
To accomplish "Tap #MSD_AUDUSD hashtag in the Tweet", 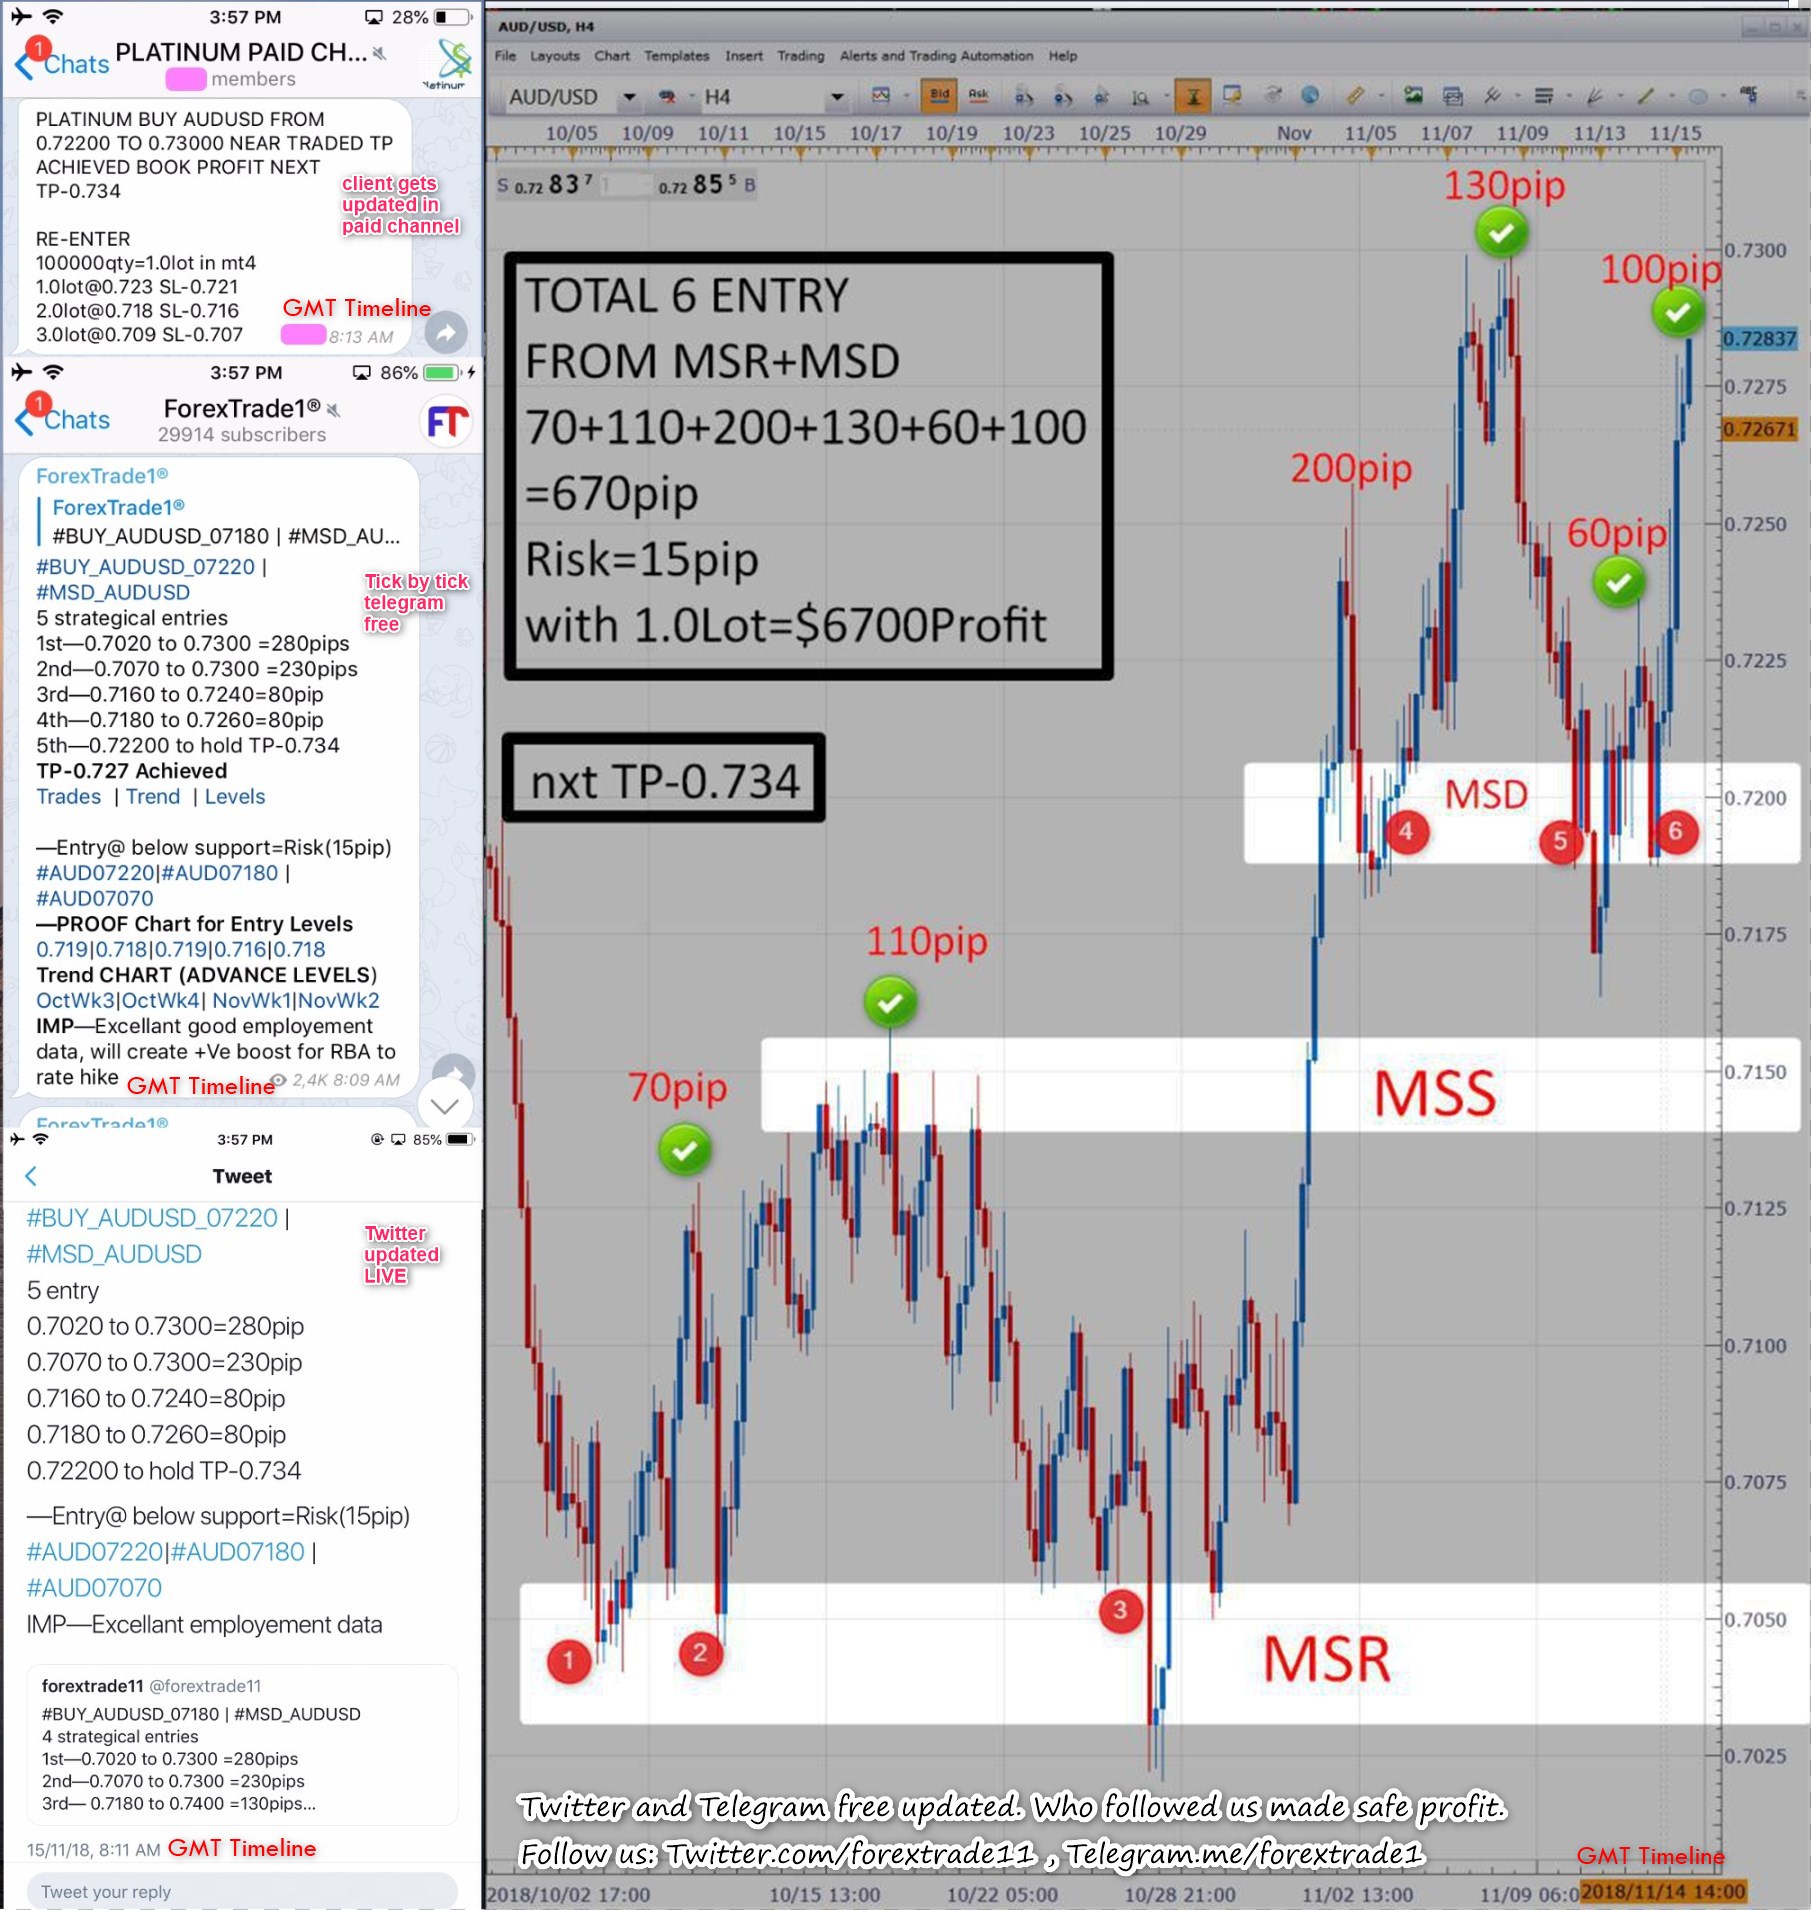I will click(x=114, y=1254).
